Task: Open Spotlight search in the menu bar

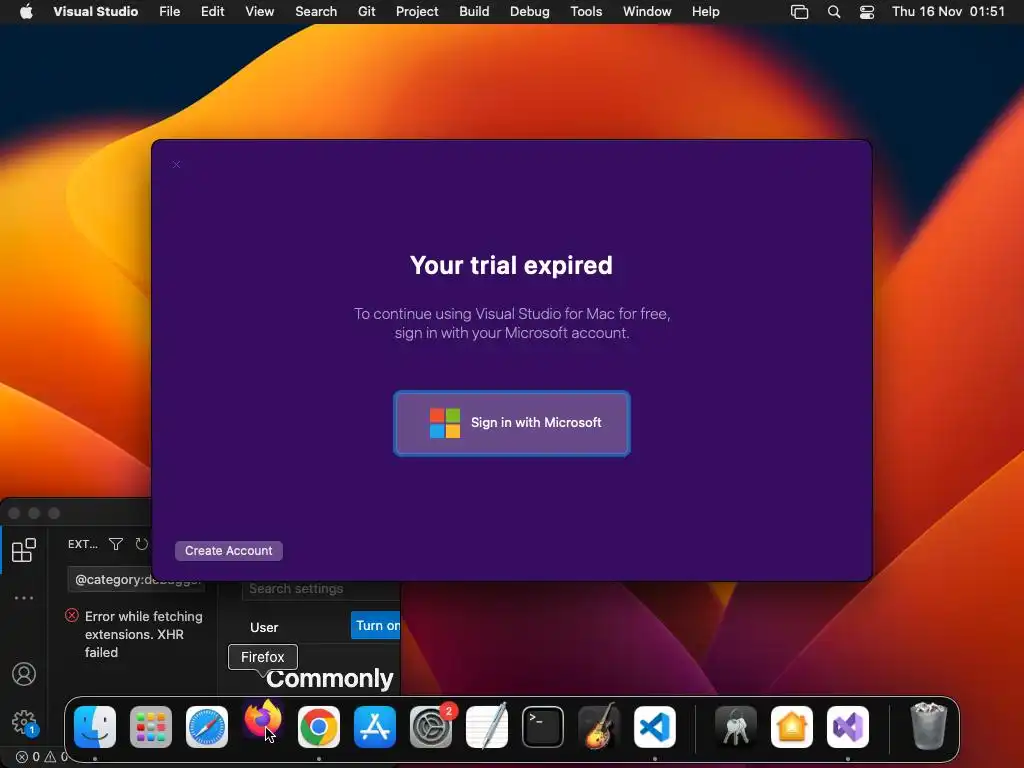Action: (x=834, y=12)
